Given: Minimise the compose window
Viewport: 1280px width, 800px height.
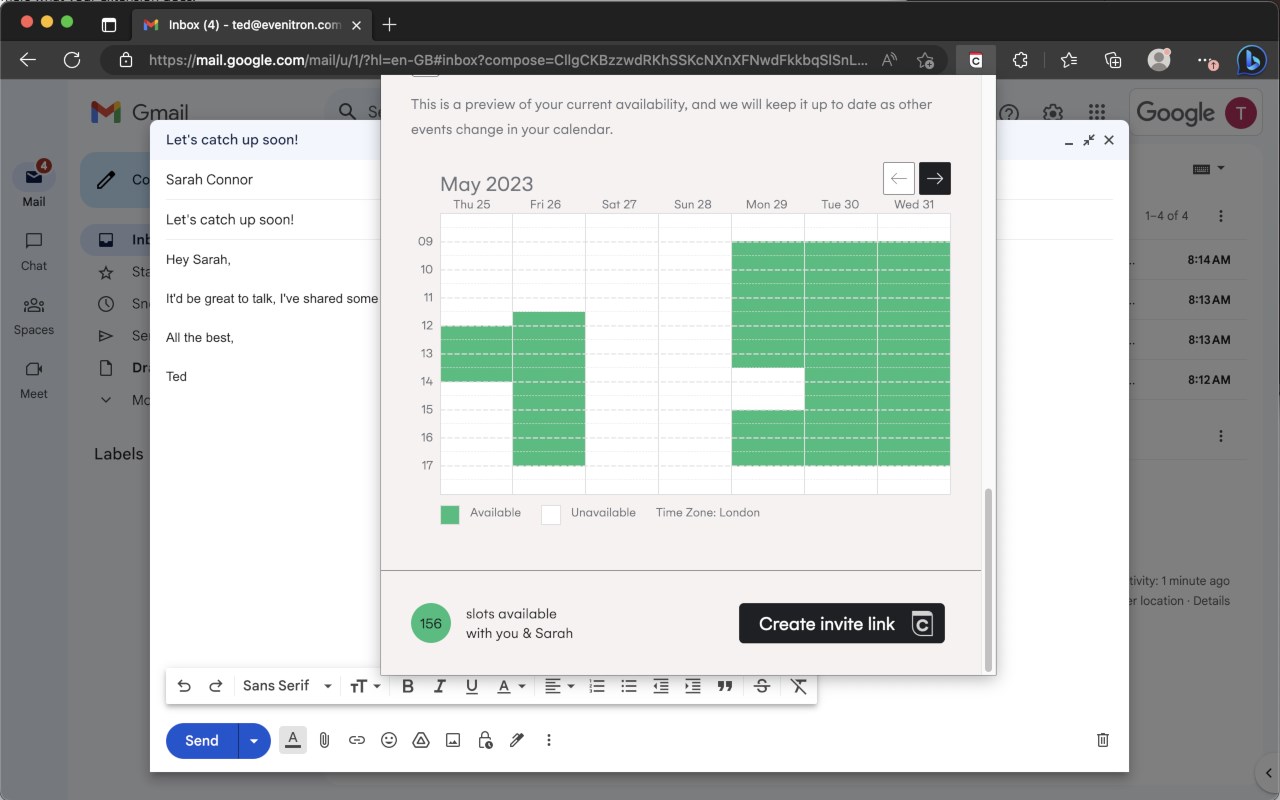Looking at the screenshot, I should tap(1069, 142).
